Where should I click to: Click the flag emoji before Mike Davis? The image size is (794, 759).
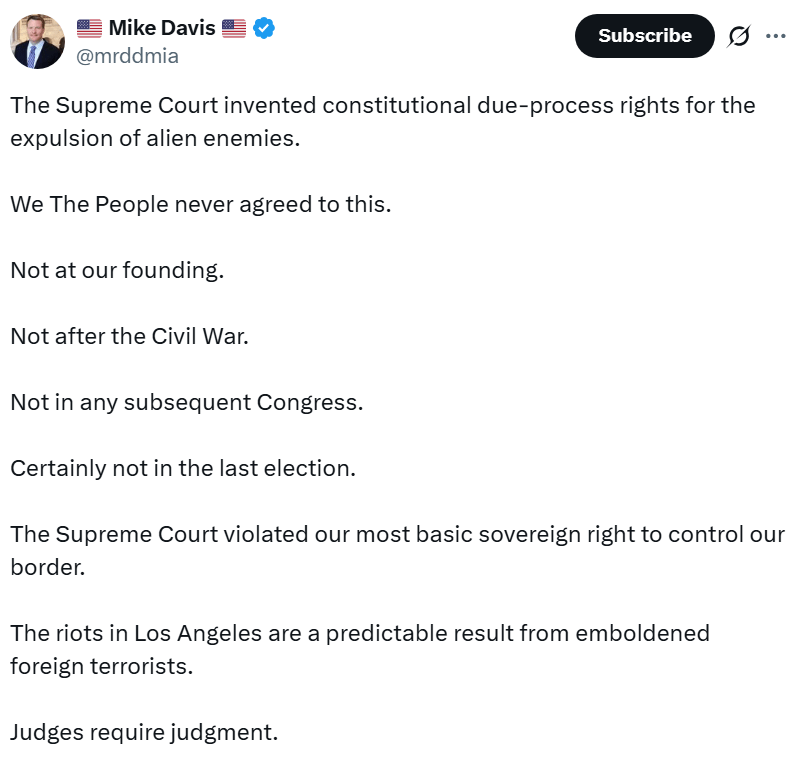click(x=89, y=29)
